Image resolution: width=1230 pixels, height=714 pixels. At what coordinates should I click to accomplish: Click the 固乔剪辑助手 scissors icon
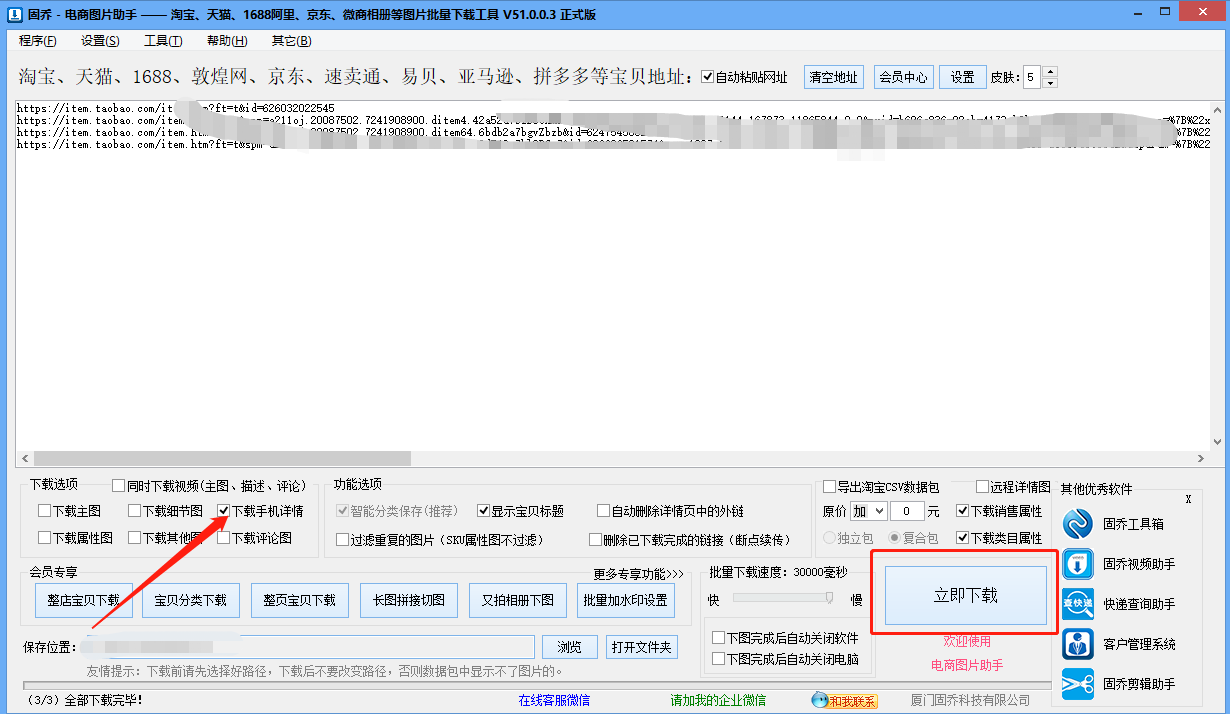click(1079, 684)
